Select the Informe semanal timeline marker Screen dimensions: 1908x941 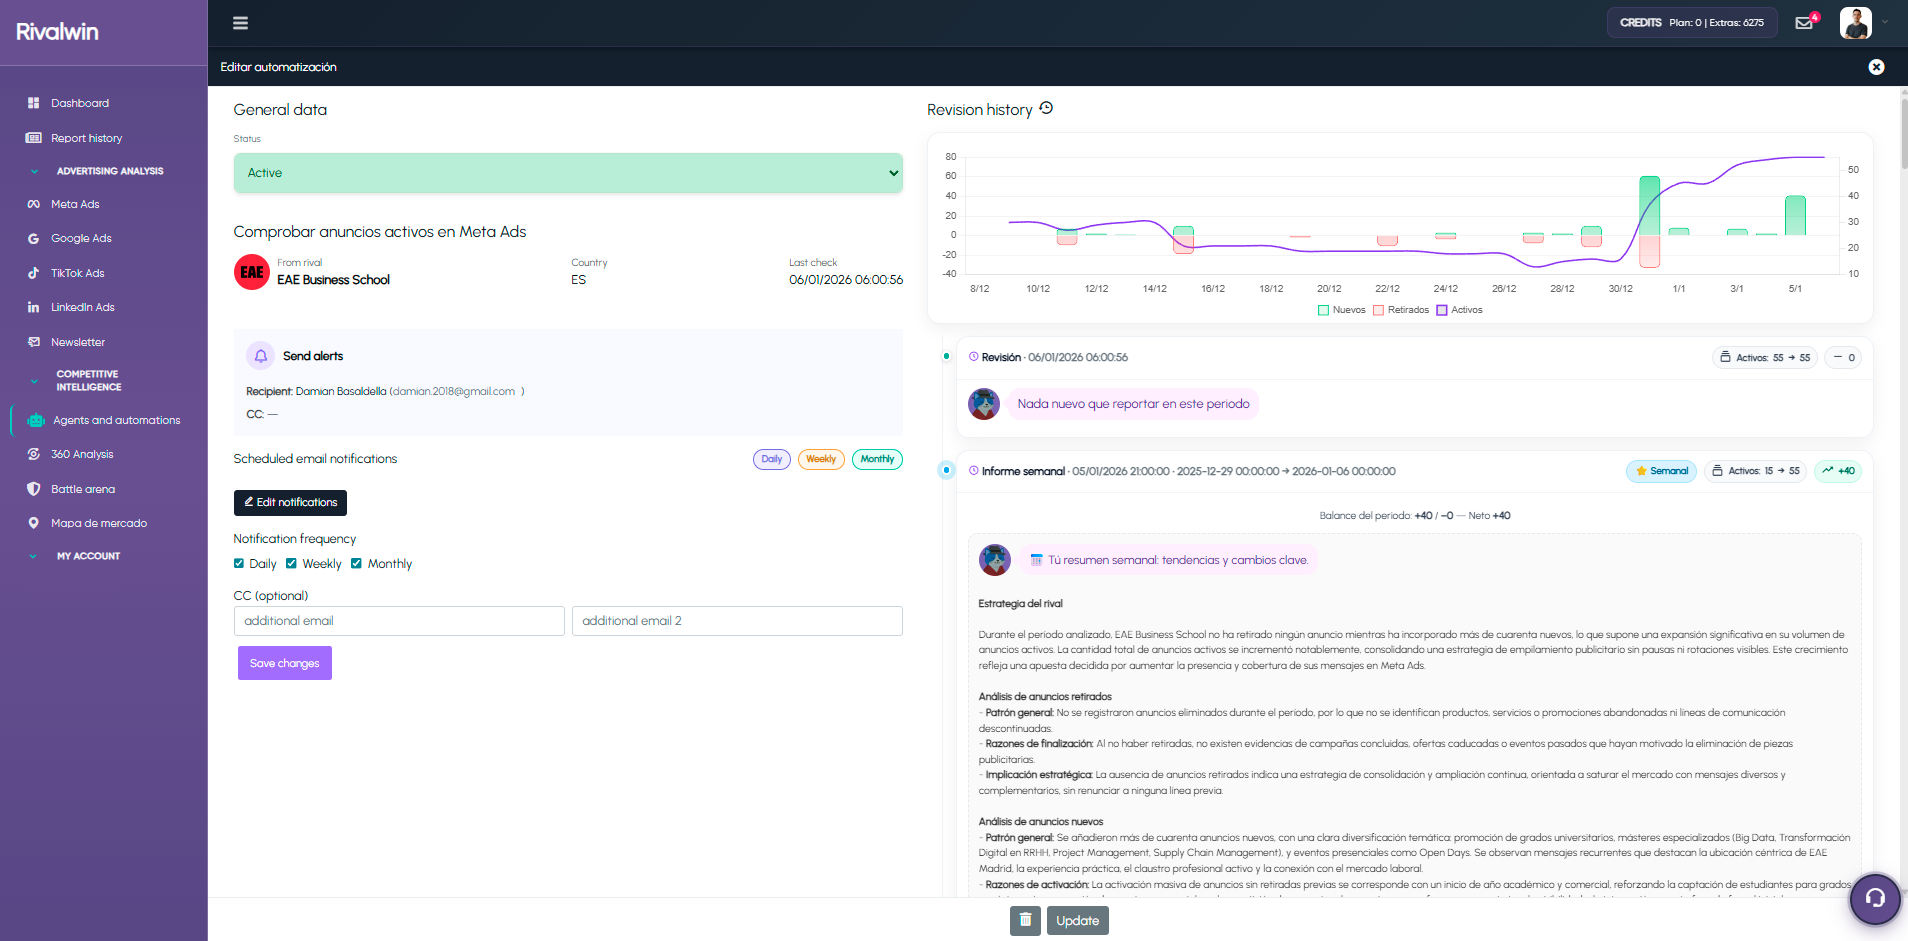point(946,470)
